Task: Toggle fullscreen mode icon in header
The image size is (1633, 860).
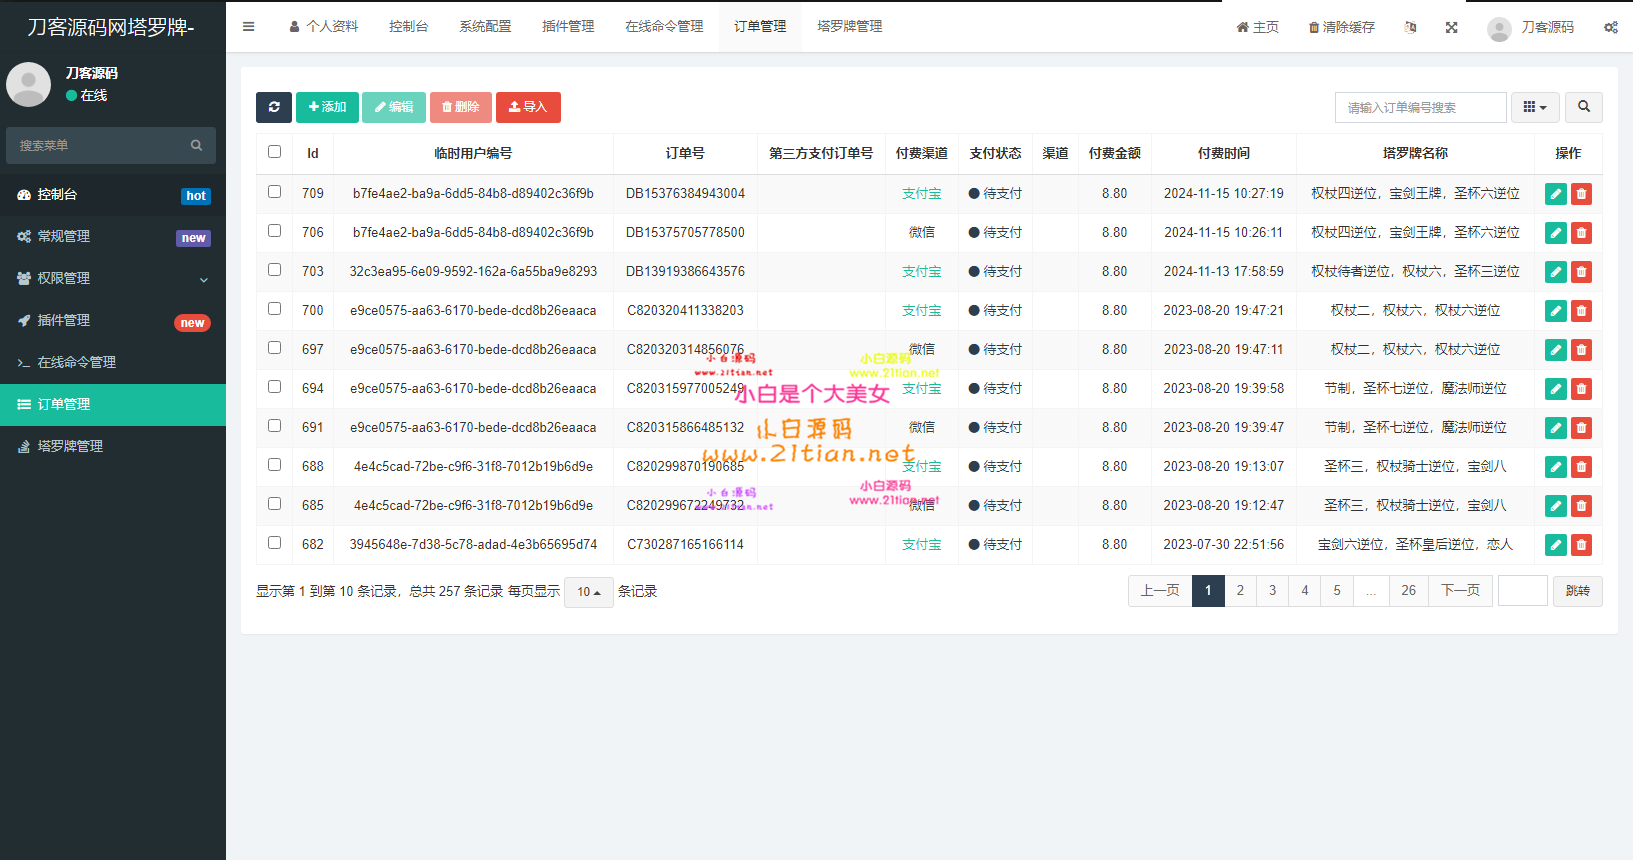Action: [1451, 27]
